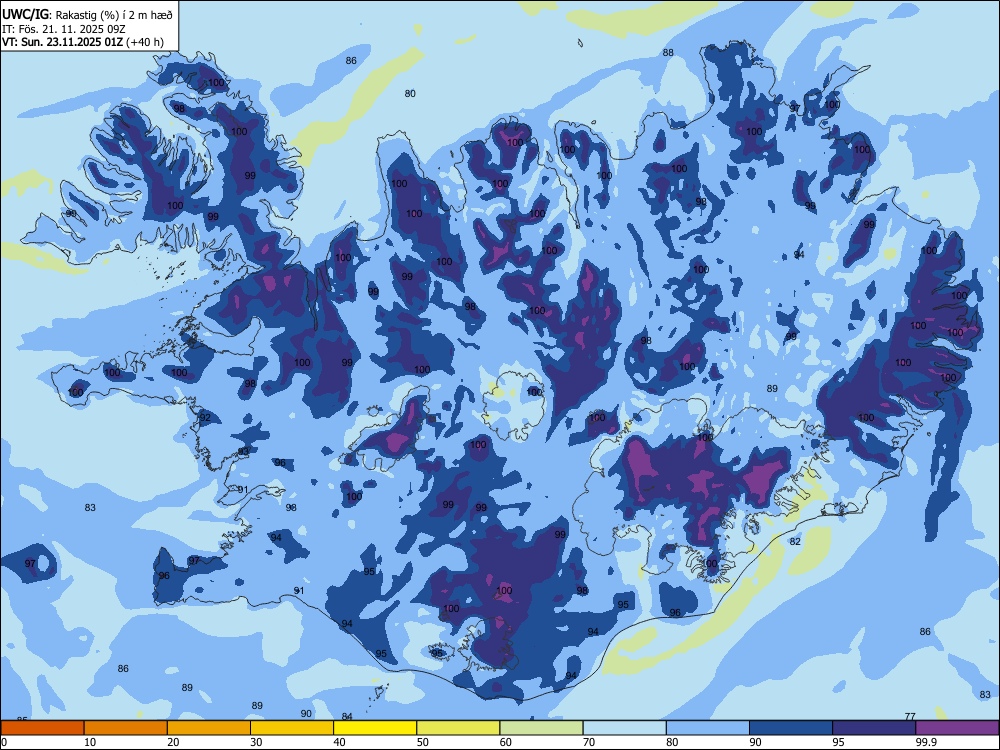Image resolution: width=1000 pixels, height=750 pixels.
Task: Pick the pale green 60–70 legend swatch
Action: (541, 728)
